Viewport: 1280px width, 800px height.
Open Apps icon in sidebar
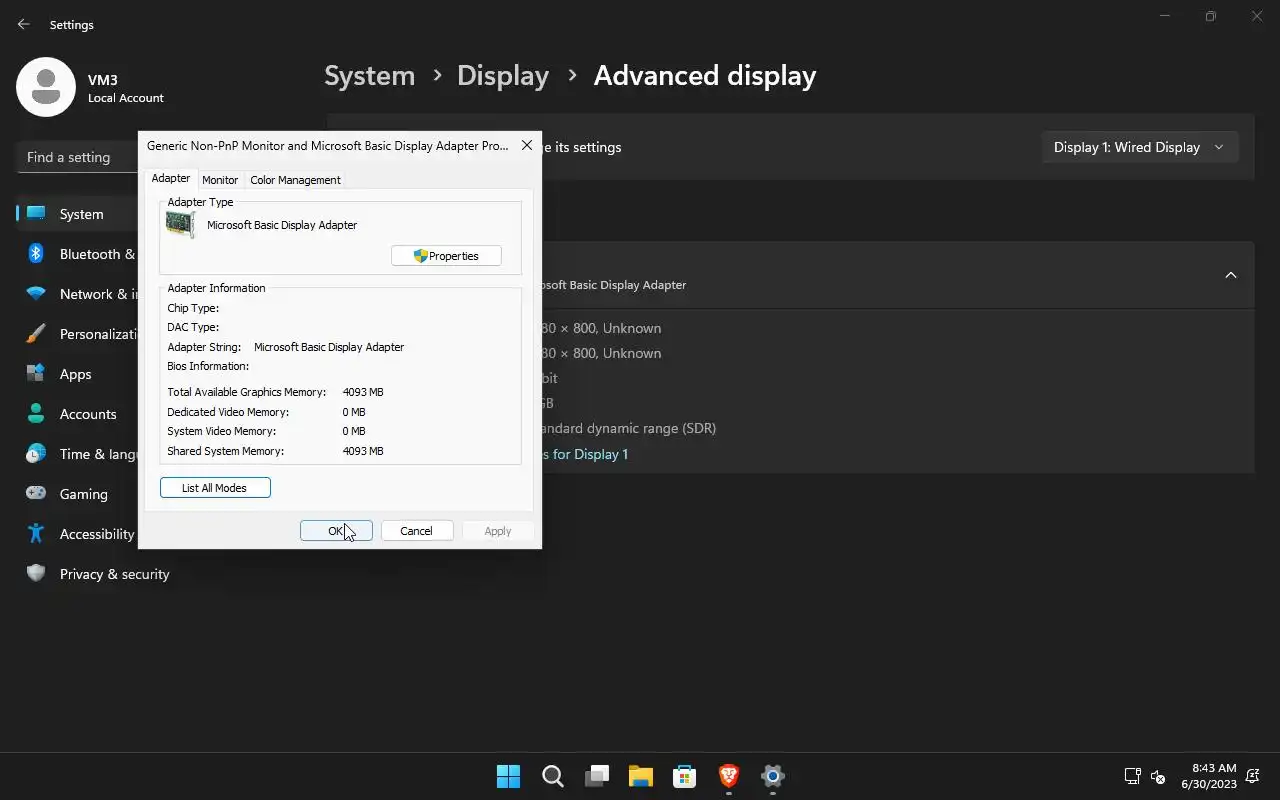[x=36, y=374]
